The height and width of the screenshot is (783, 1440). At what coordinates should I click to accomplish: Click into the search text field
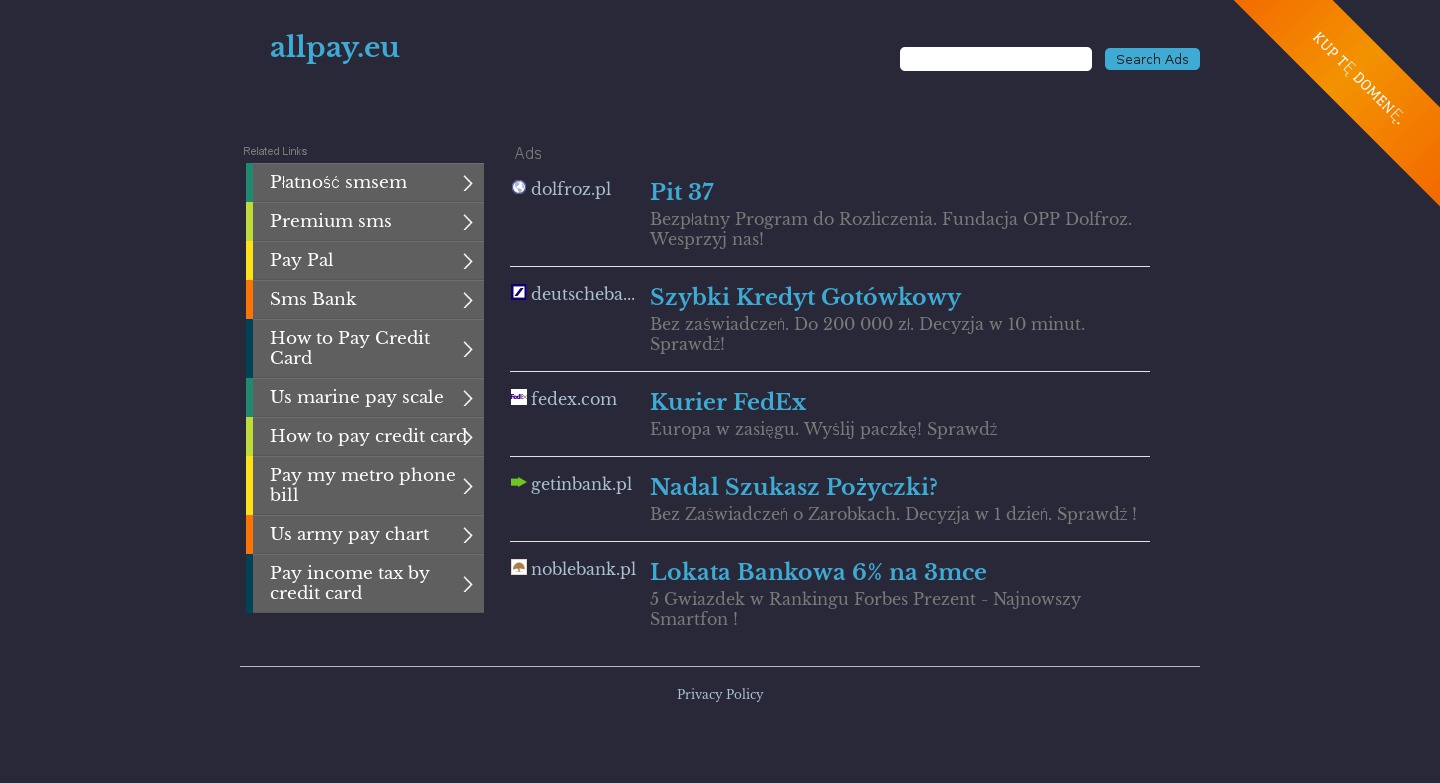[x=995, y=59]
